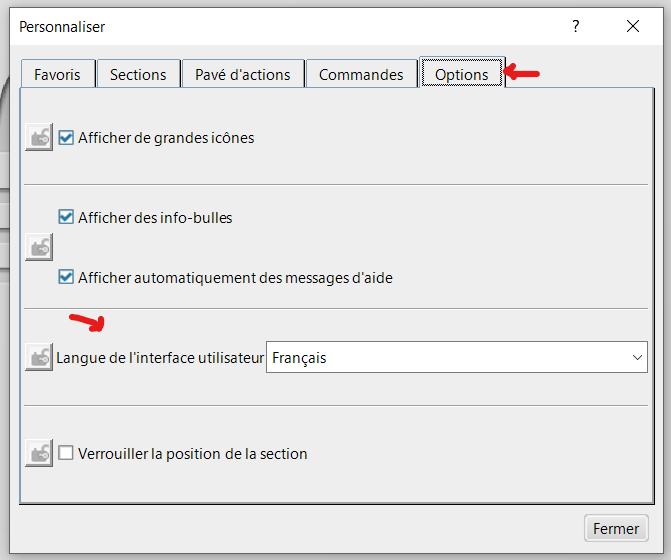Switch to the Favoris tab

point(57,74)
